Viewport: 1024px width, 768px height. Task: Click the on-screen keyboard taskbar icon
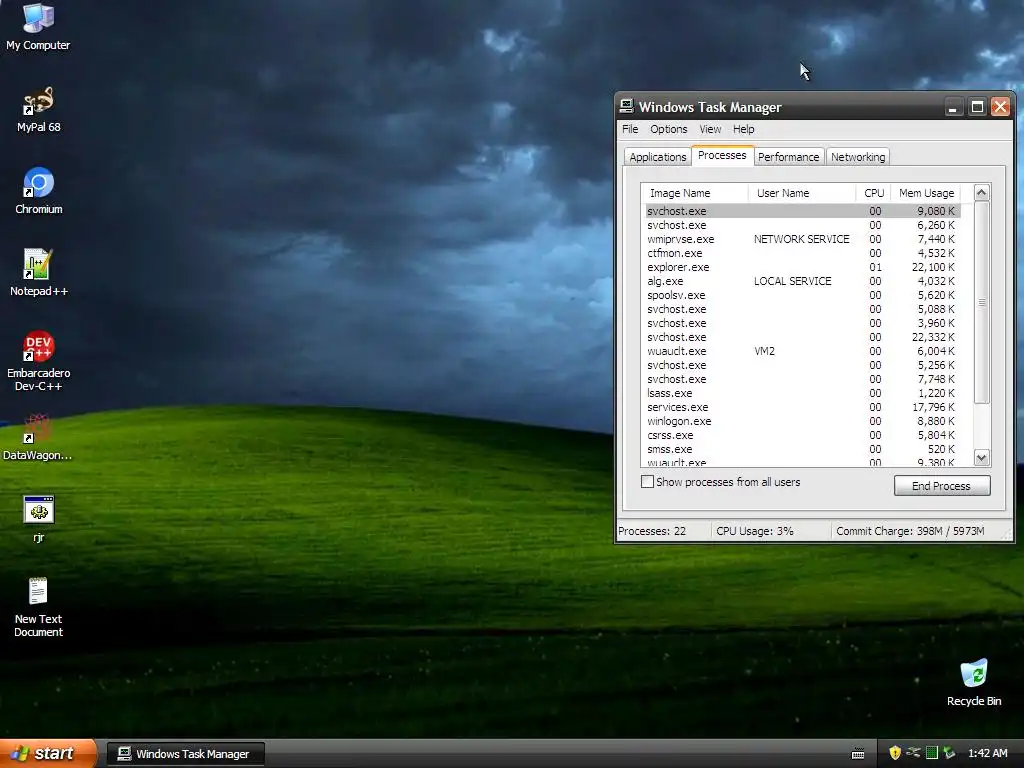[x=858, y=754]
